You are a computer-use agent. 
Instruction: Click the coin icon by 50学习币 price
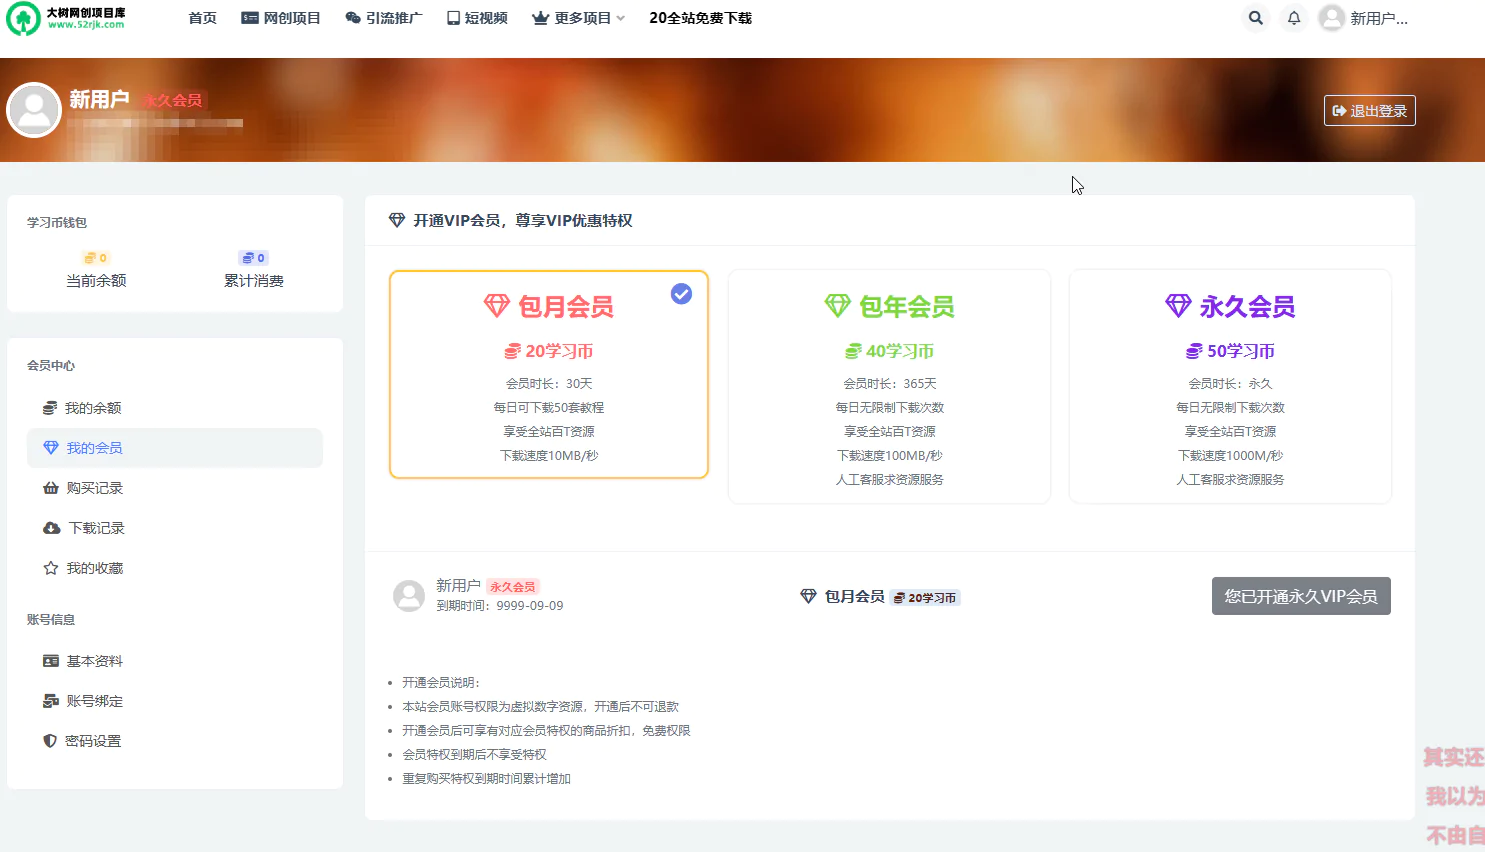point(1194,351)
